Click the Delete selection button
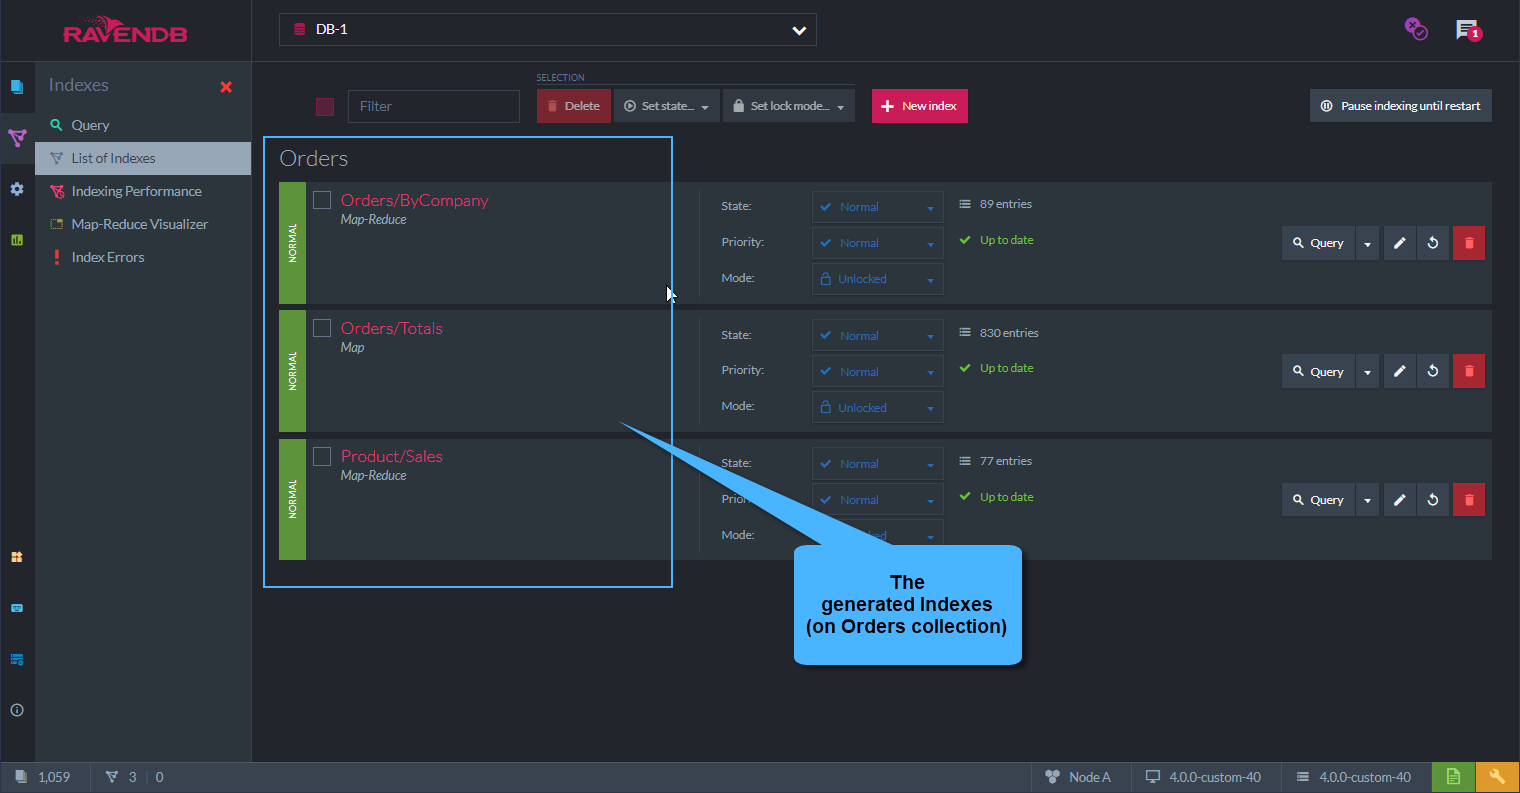The height and width of the screenshot is (793, 1520). coord(574,106)
